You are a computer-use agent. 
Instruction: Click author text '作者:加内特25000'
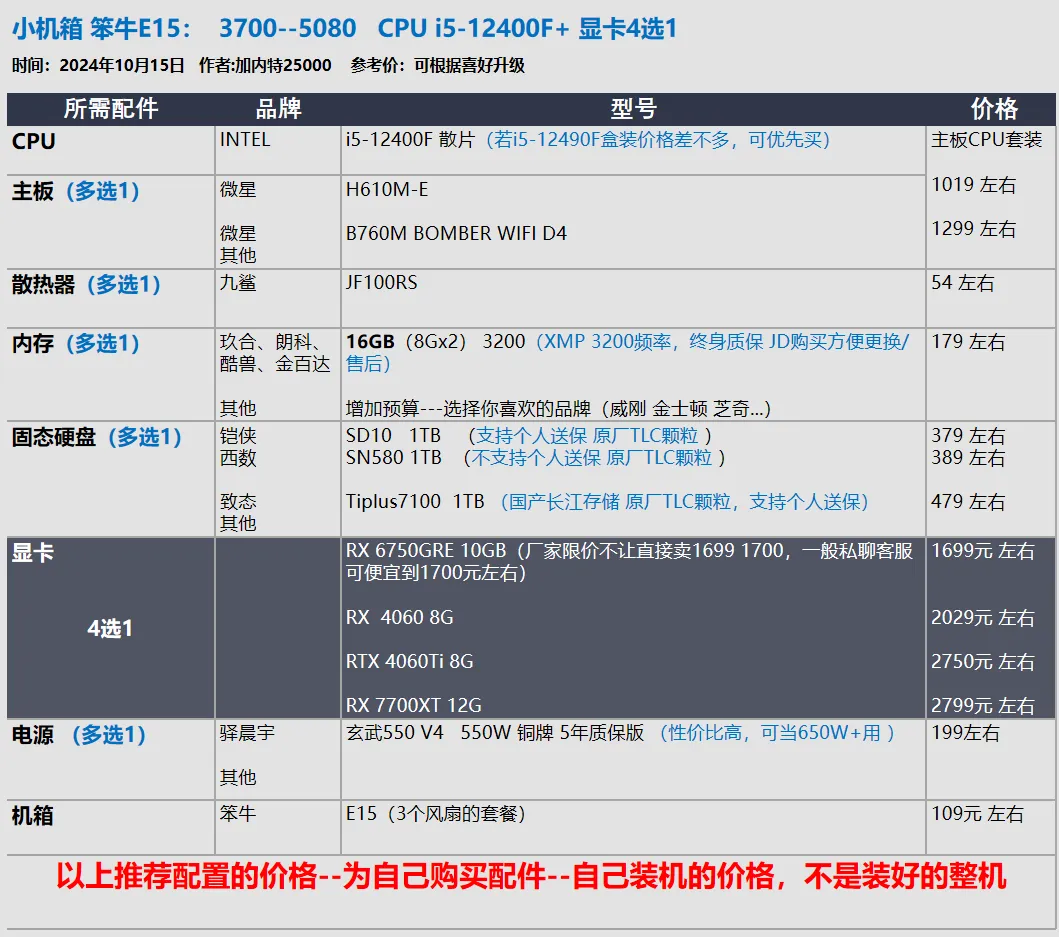[x=265, y=66]
